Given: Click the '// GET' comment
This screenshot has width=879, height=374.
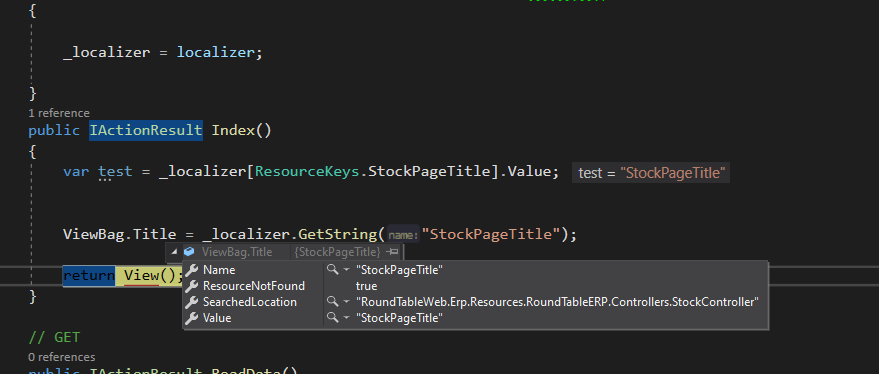Looking at the screenshot, I should [x=54, y=337].
